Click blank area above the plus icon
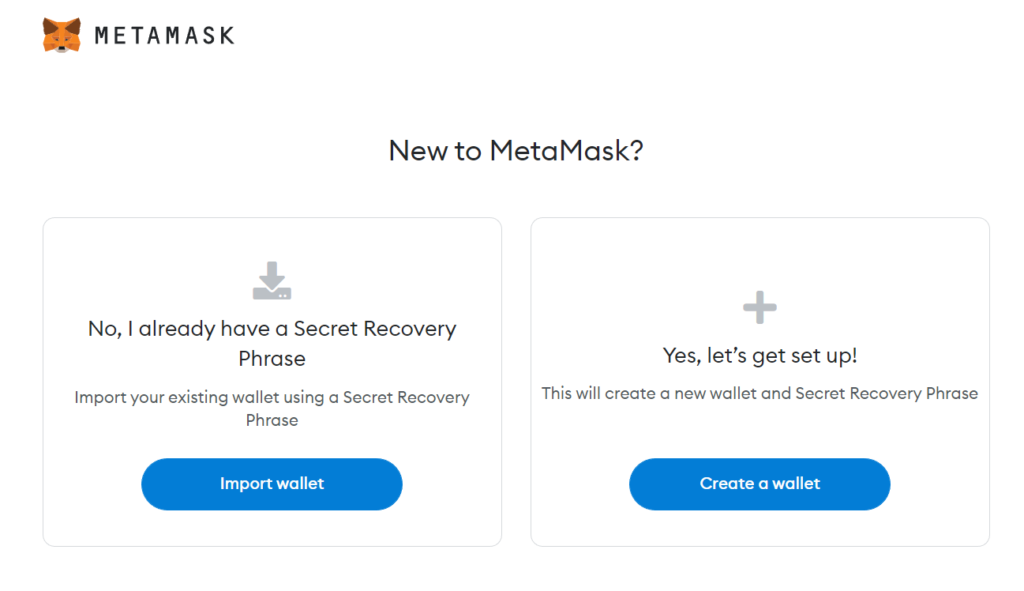The width and height of the screenshot is (1024, 591). [x=760, y=255]
